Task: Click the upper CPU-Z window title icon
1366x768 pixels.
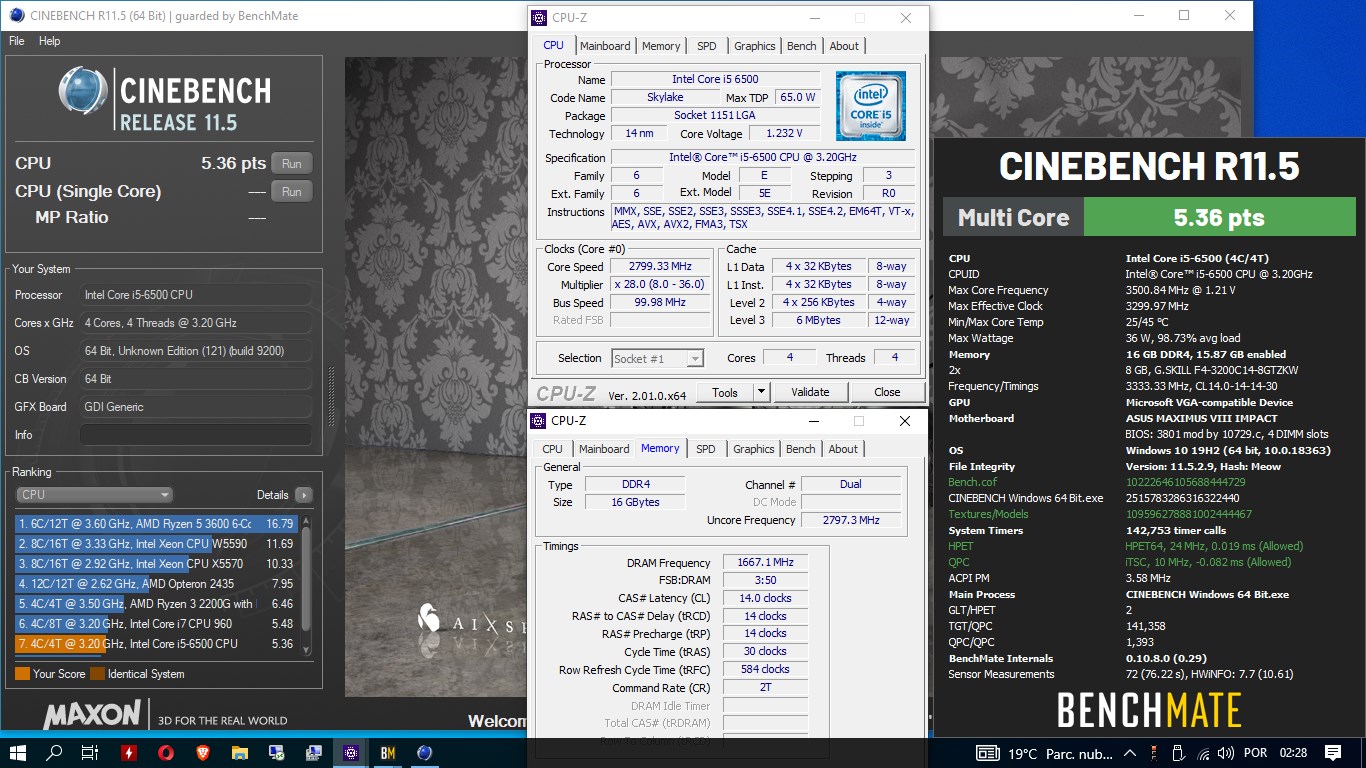Action: [539, 18]
